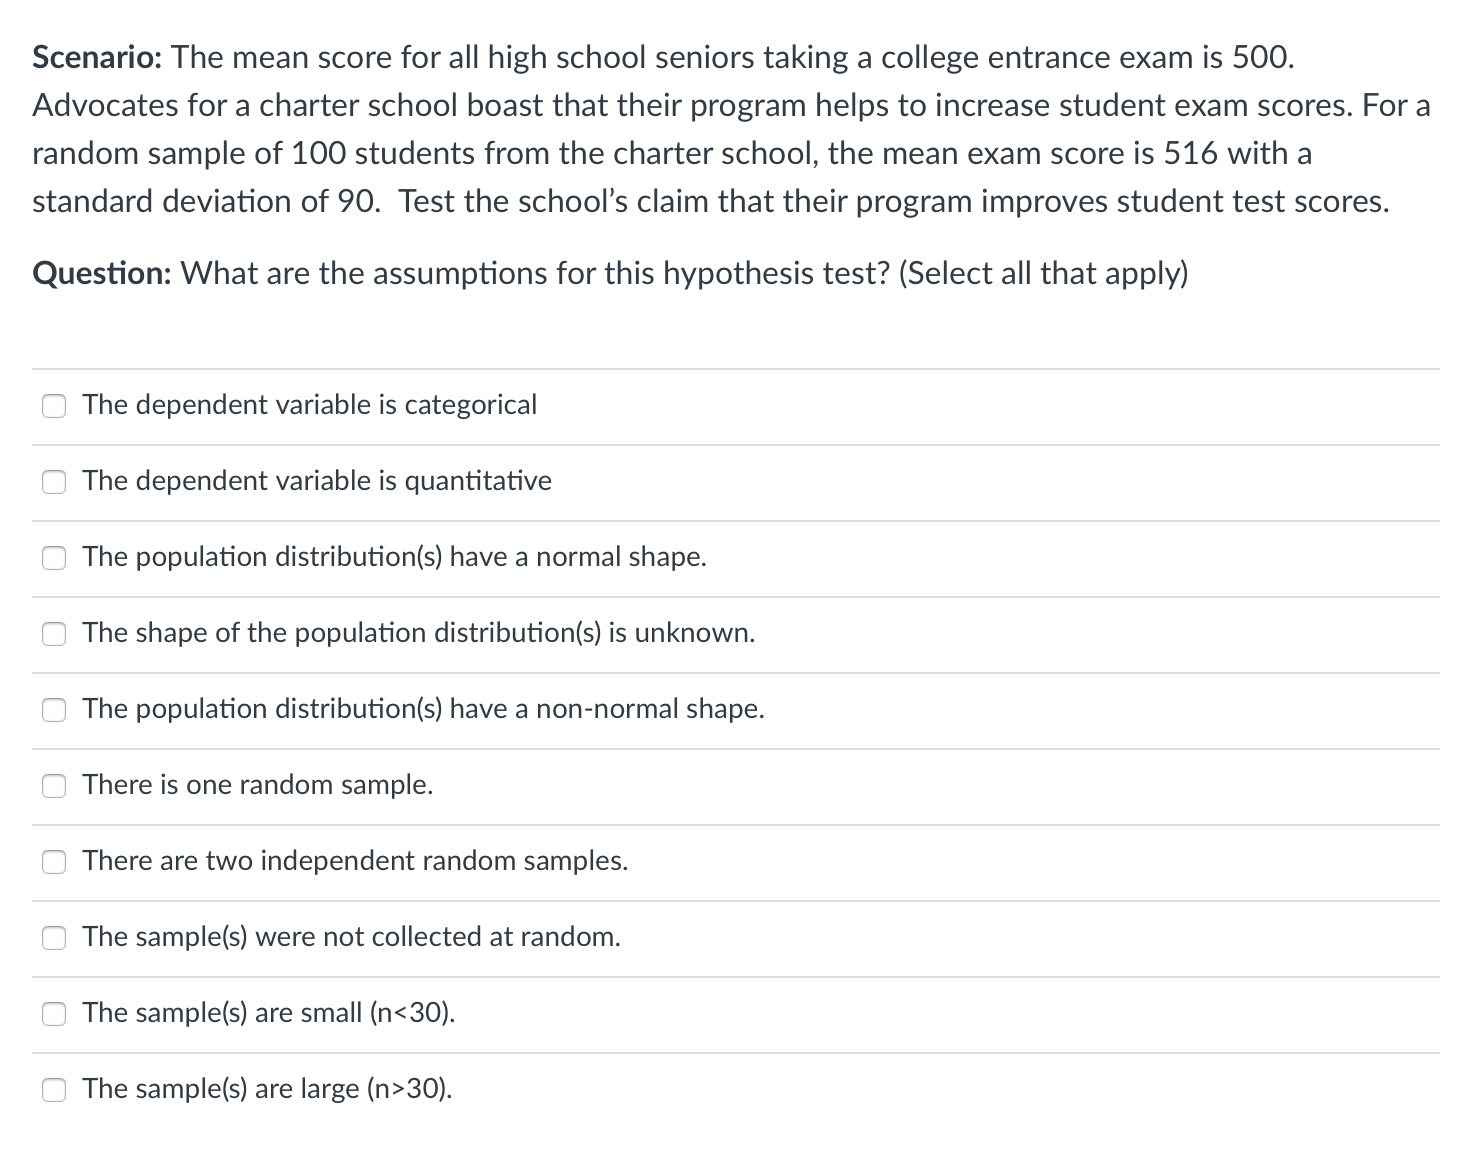Select 'There is one random sample.'
This screenshot has width=1466, height=1160.
(55, 786)
